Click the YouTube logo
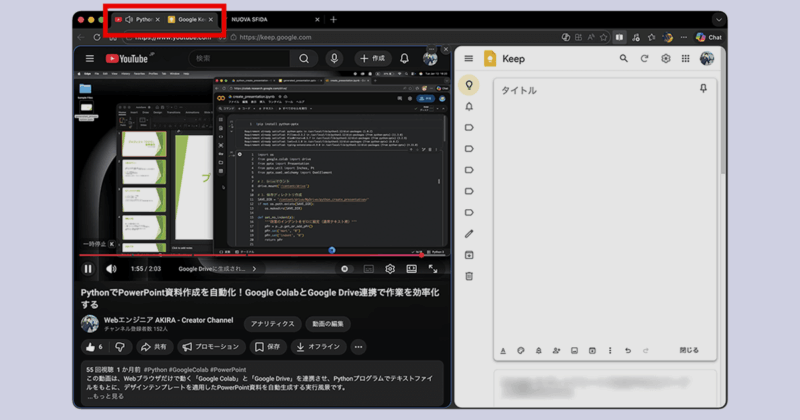800x420 pixels. tap(127, 59)
